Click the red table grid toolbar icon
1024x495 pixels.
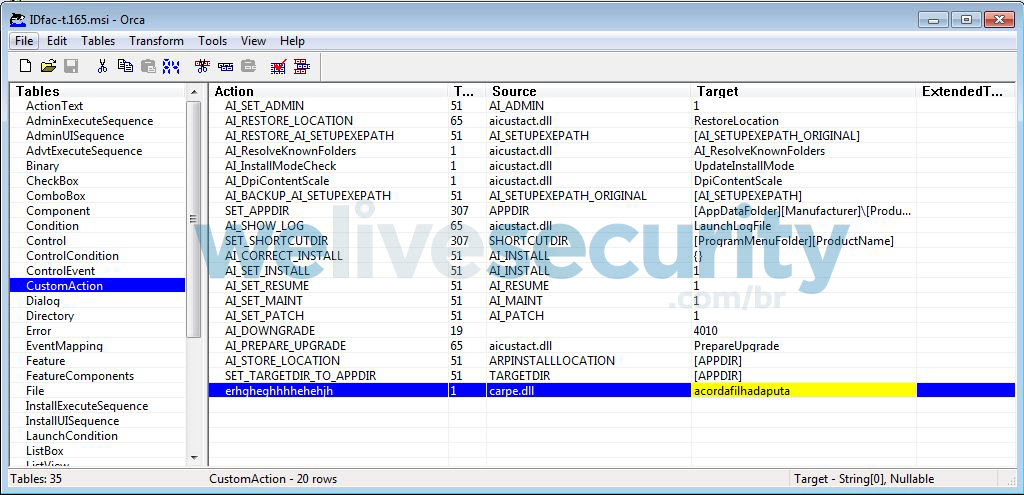(302, 66)
